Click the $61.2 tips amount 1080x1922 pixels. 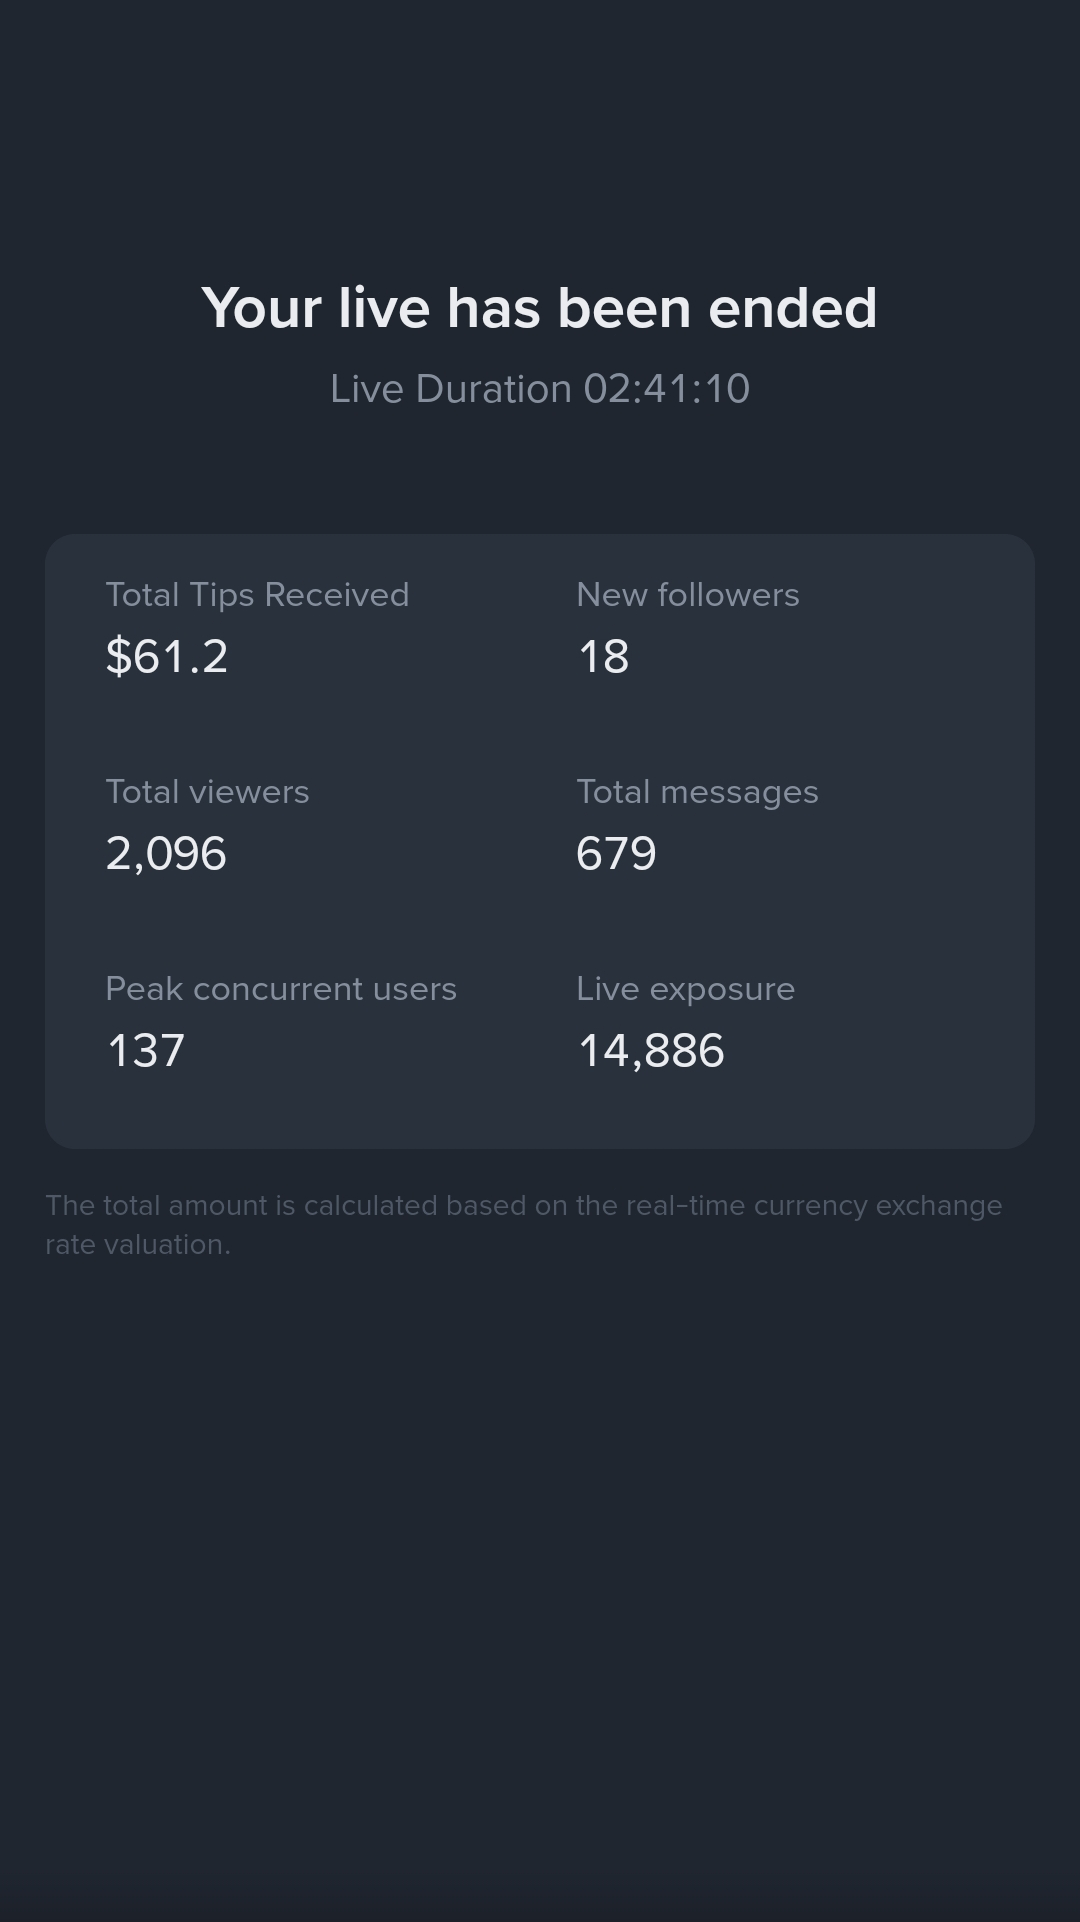pyautogui.click(x=167, y=657)
